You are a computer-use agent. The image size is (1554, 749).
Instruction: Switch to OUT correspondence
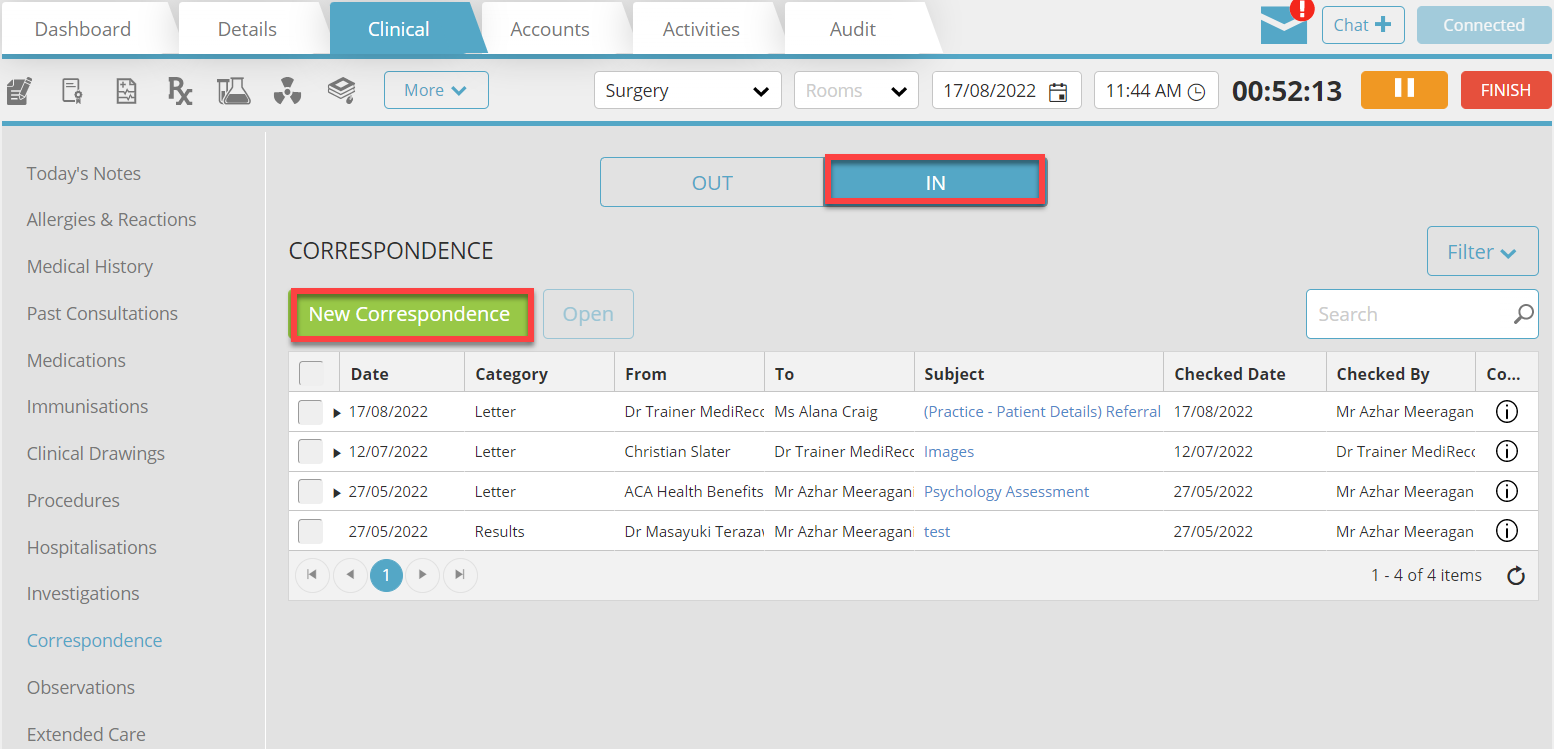tap(712, 182)
